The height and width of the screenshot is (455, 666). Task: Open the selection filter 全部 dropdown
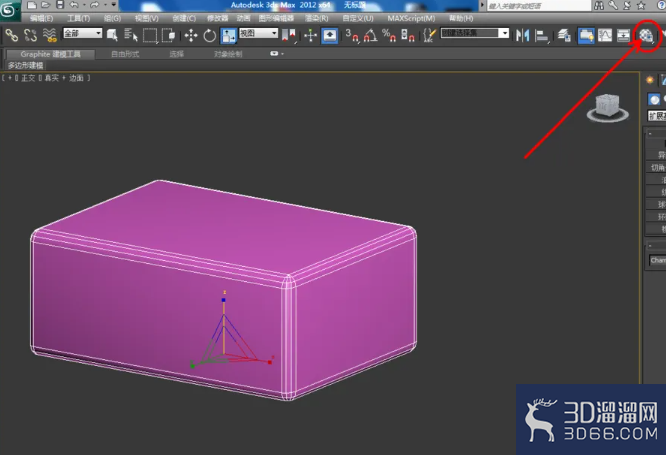coord(83,33)
